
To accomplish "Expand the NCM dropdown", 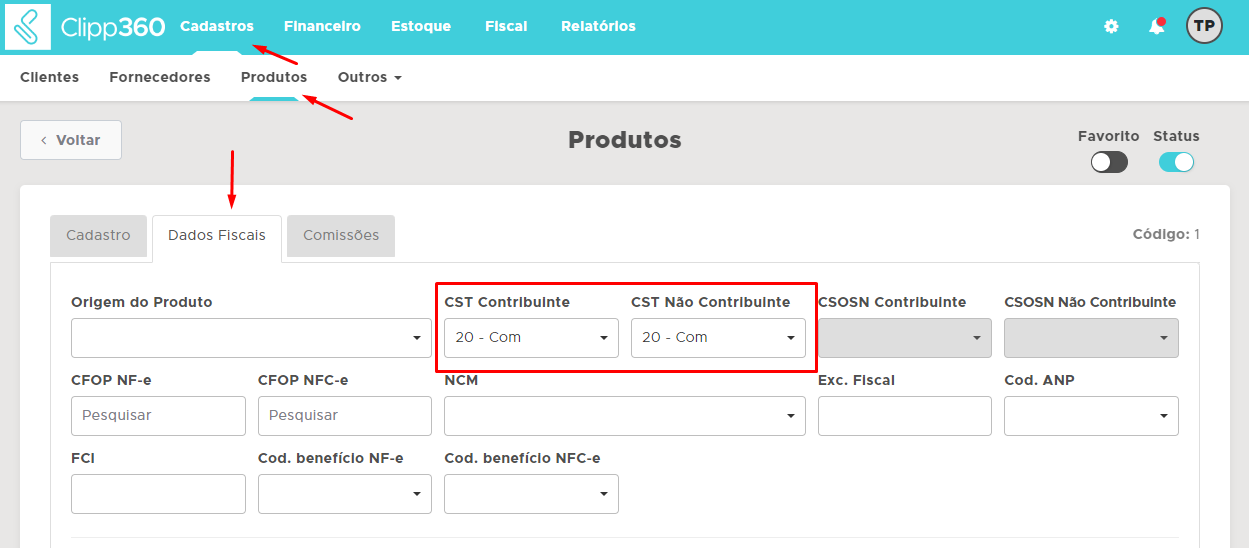I will (x=624, y=416).
